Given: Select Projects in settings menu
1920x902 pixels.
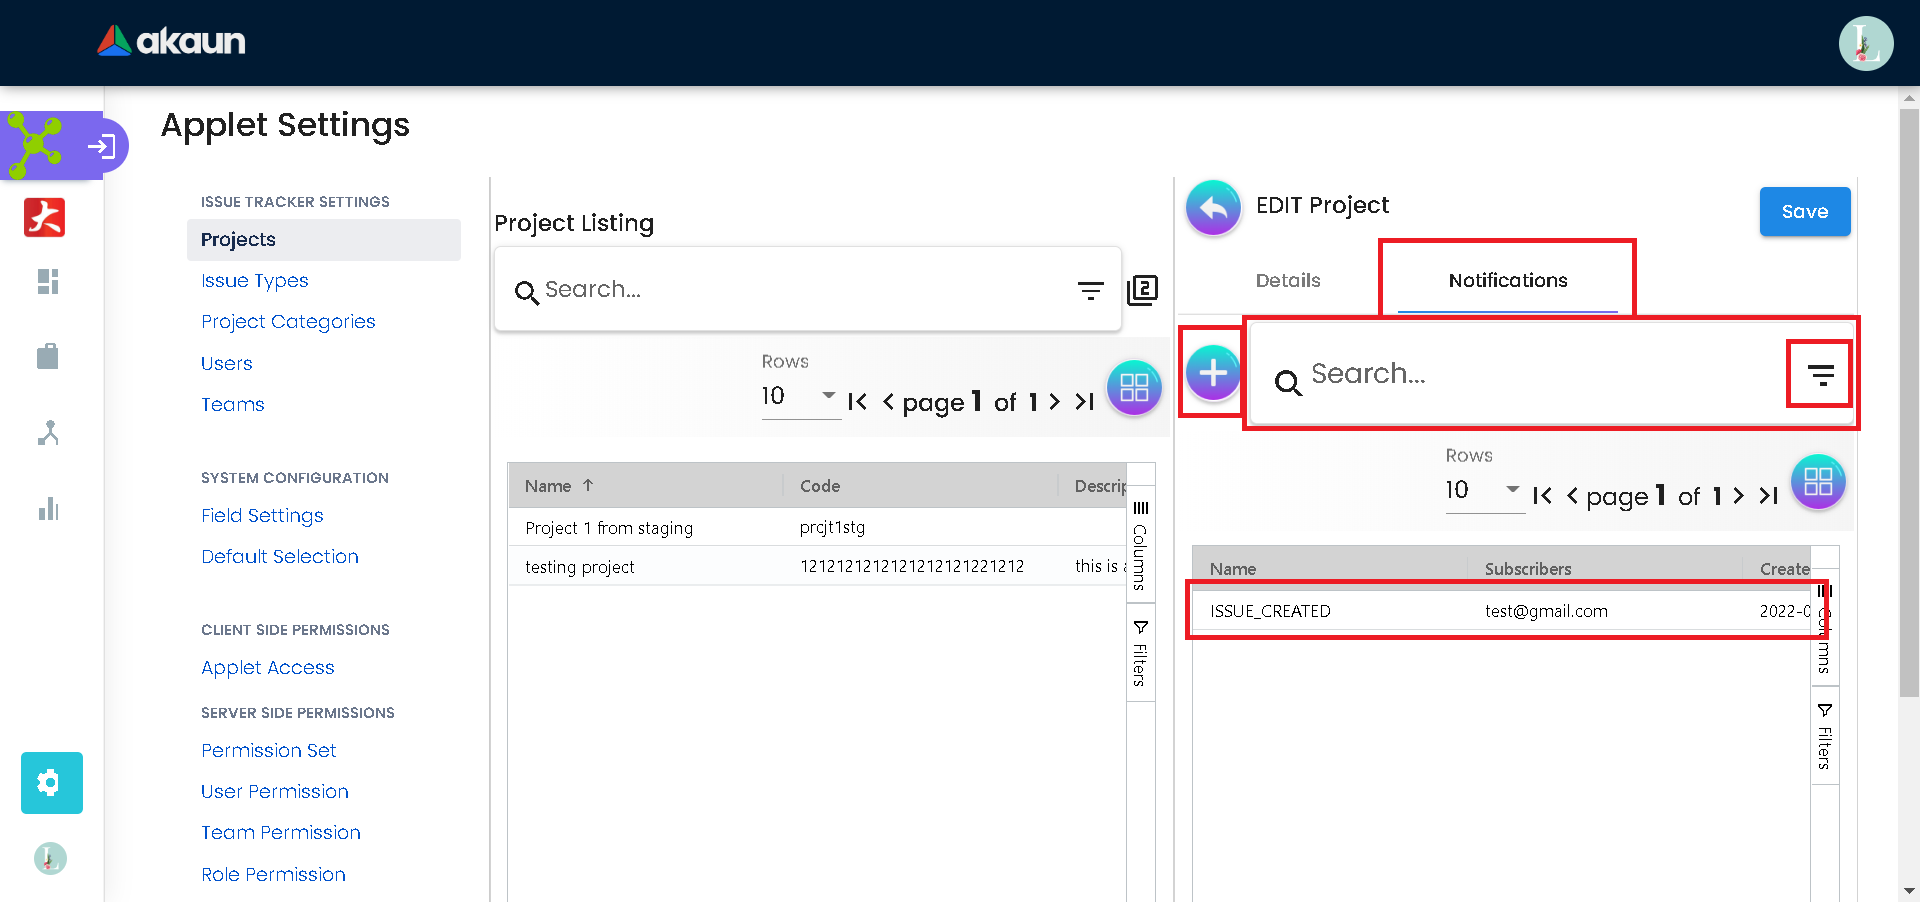Looking at the screenshot, I should [x=324, y=240].
